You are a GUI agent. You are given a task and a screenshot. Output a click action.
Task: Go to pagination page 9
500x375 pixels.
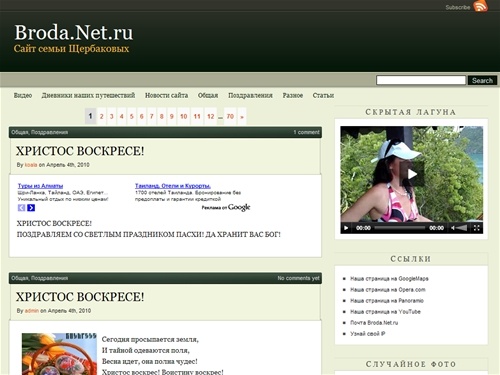point(172,116)
